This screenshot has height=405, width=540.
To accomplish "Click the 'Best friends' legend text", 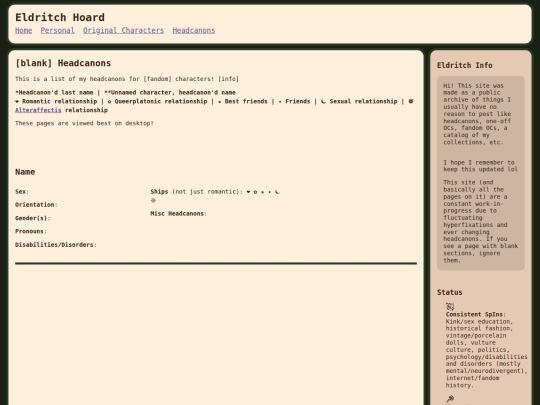I will 246,102.
